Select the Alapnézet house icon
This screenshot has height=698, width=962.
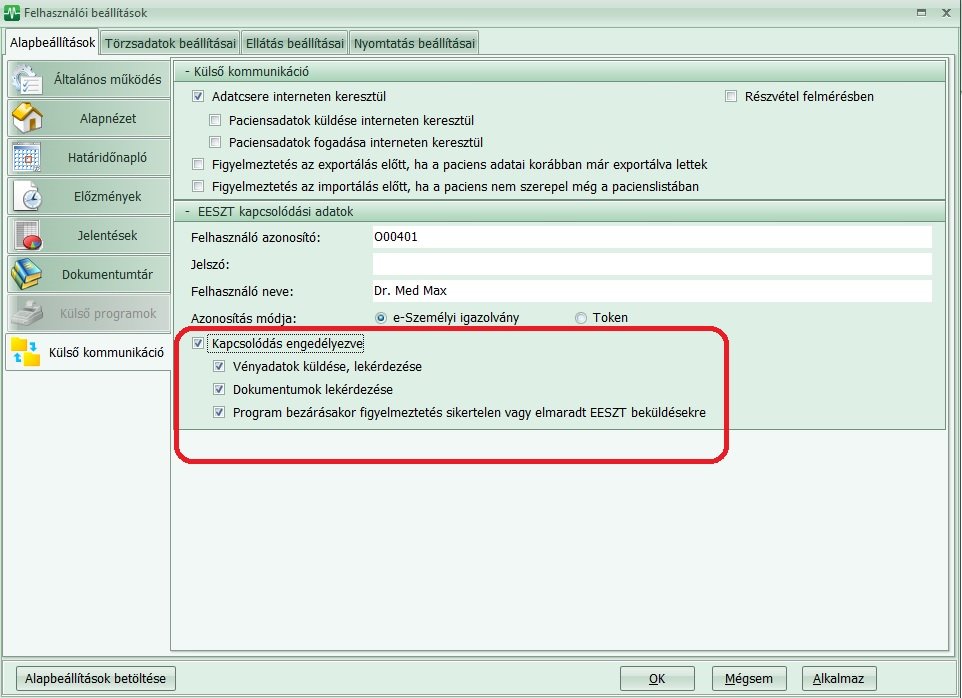coord(27,118)
